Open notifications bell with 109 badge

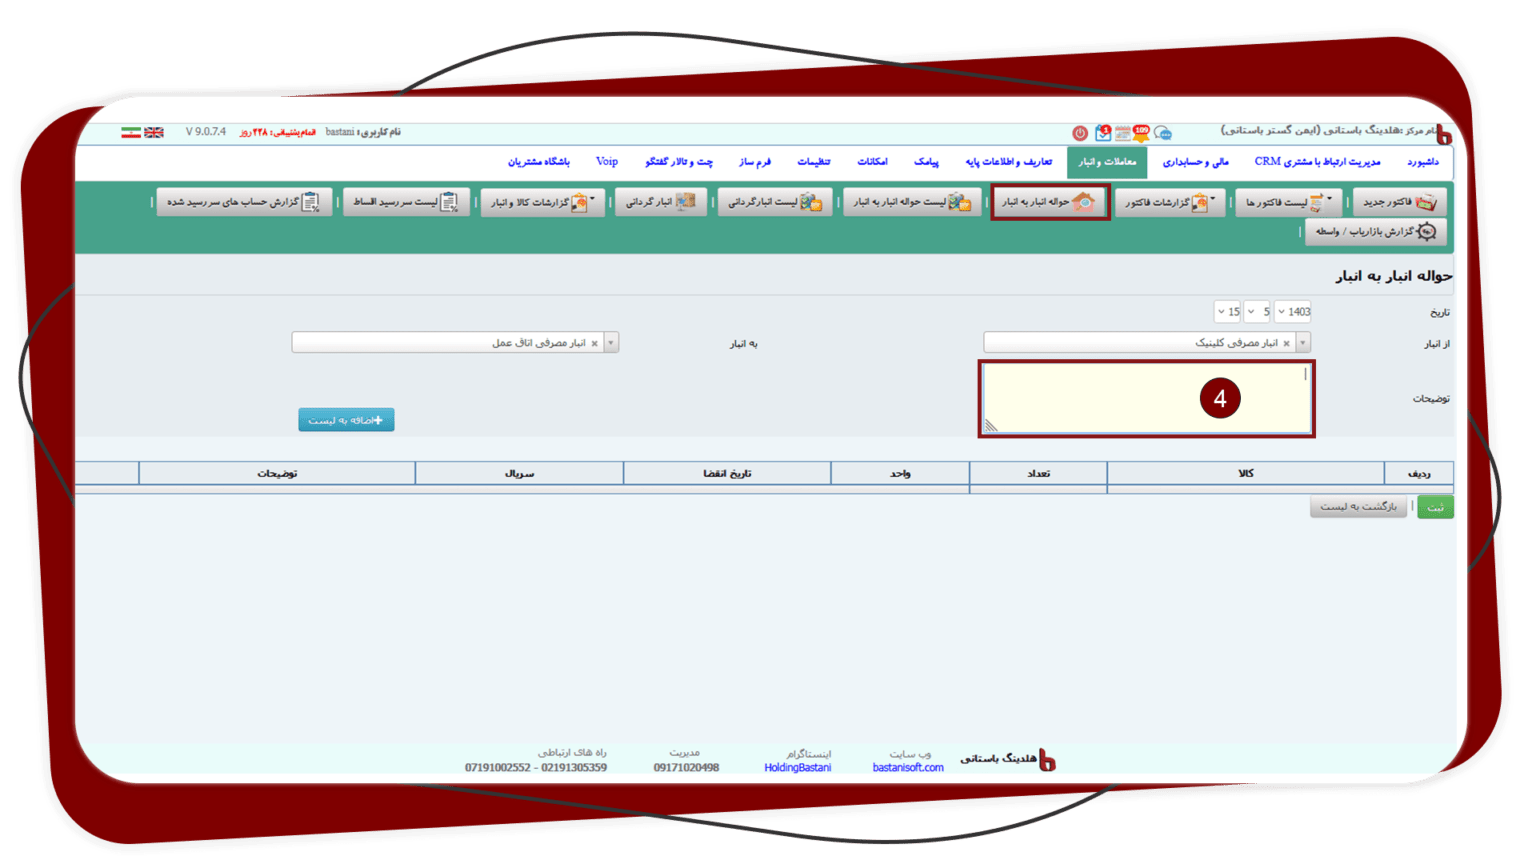1141,132
